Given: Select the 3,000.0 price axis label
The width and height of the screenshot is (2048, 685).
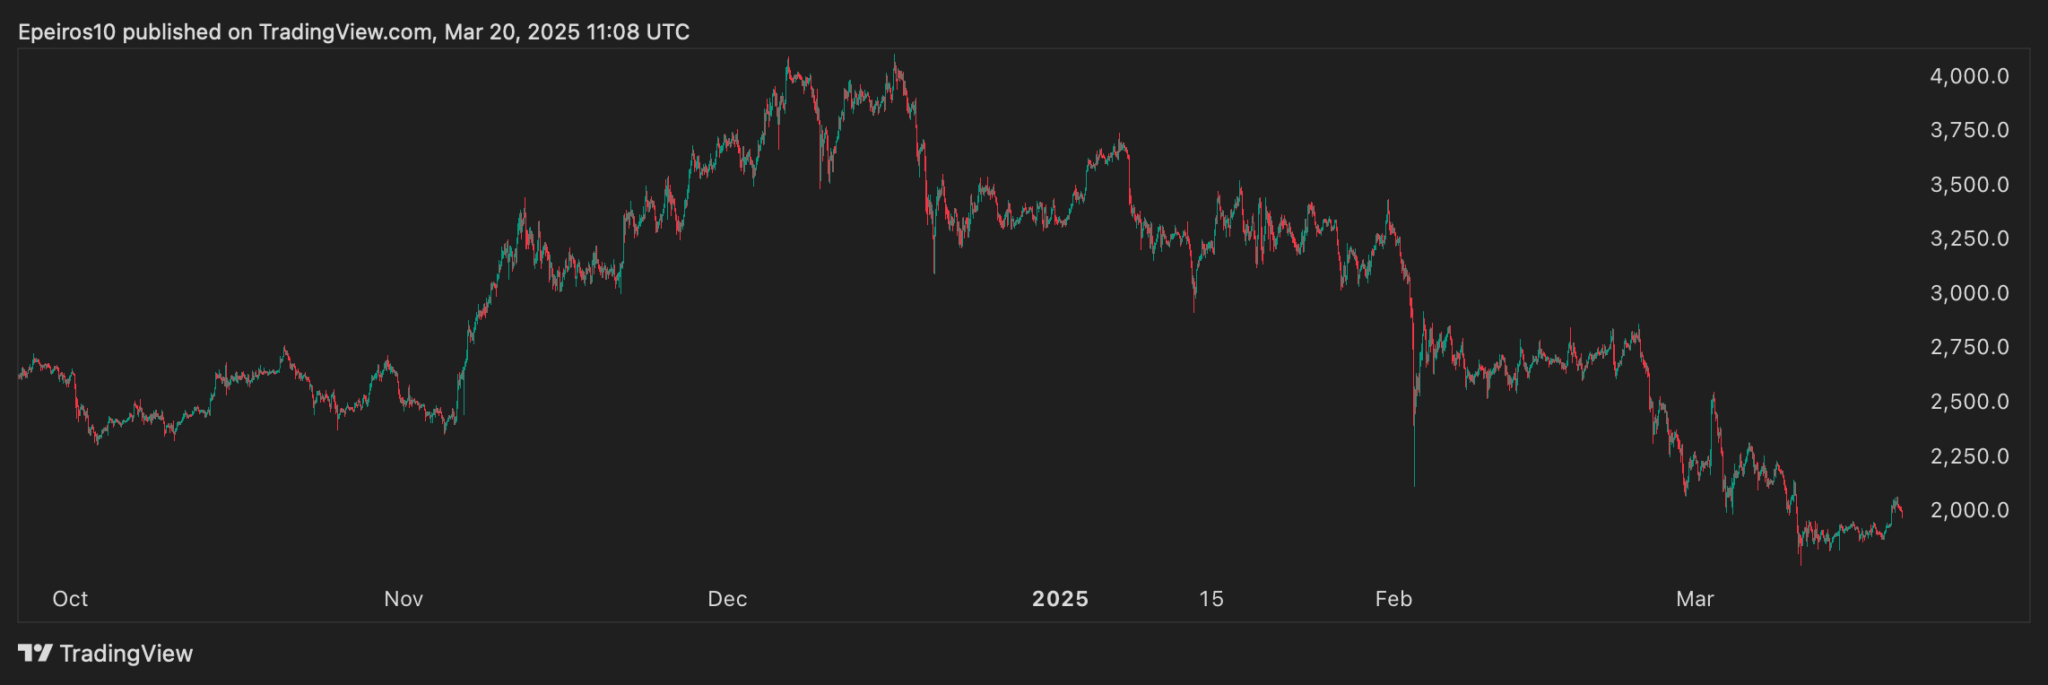Looking at the screenshot, I should coord(1969,294).
